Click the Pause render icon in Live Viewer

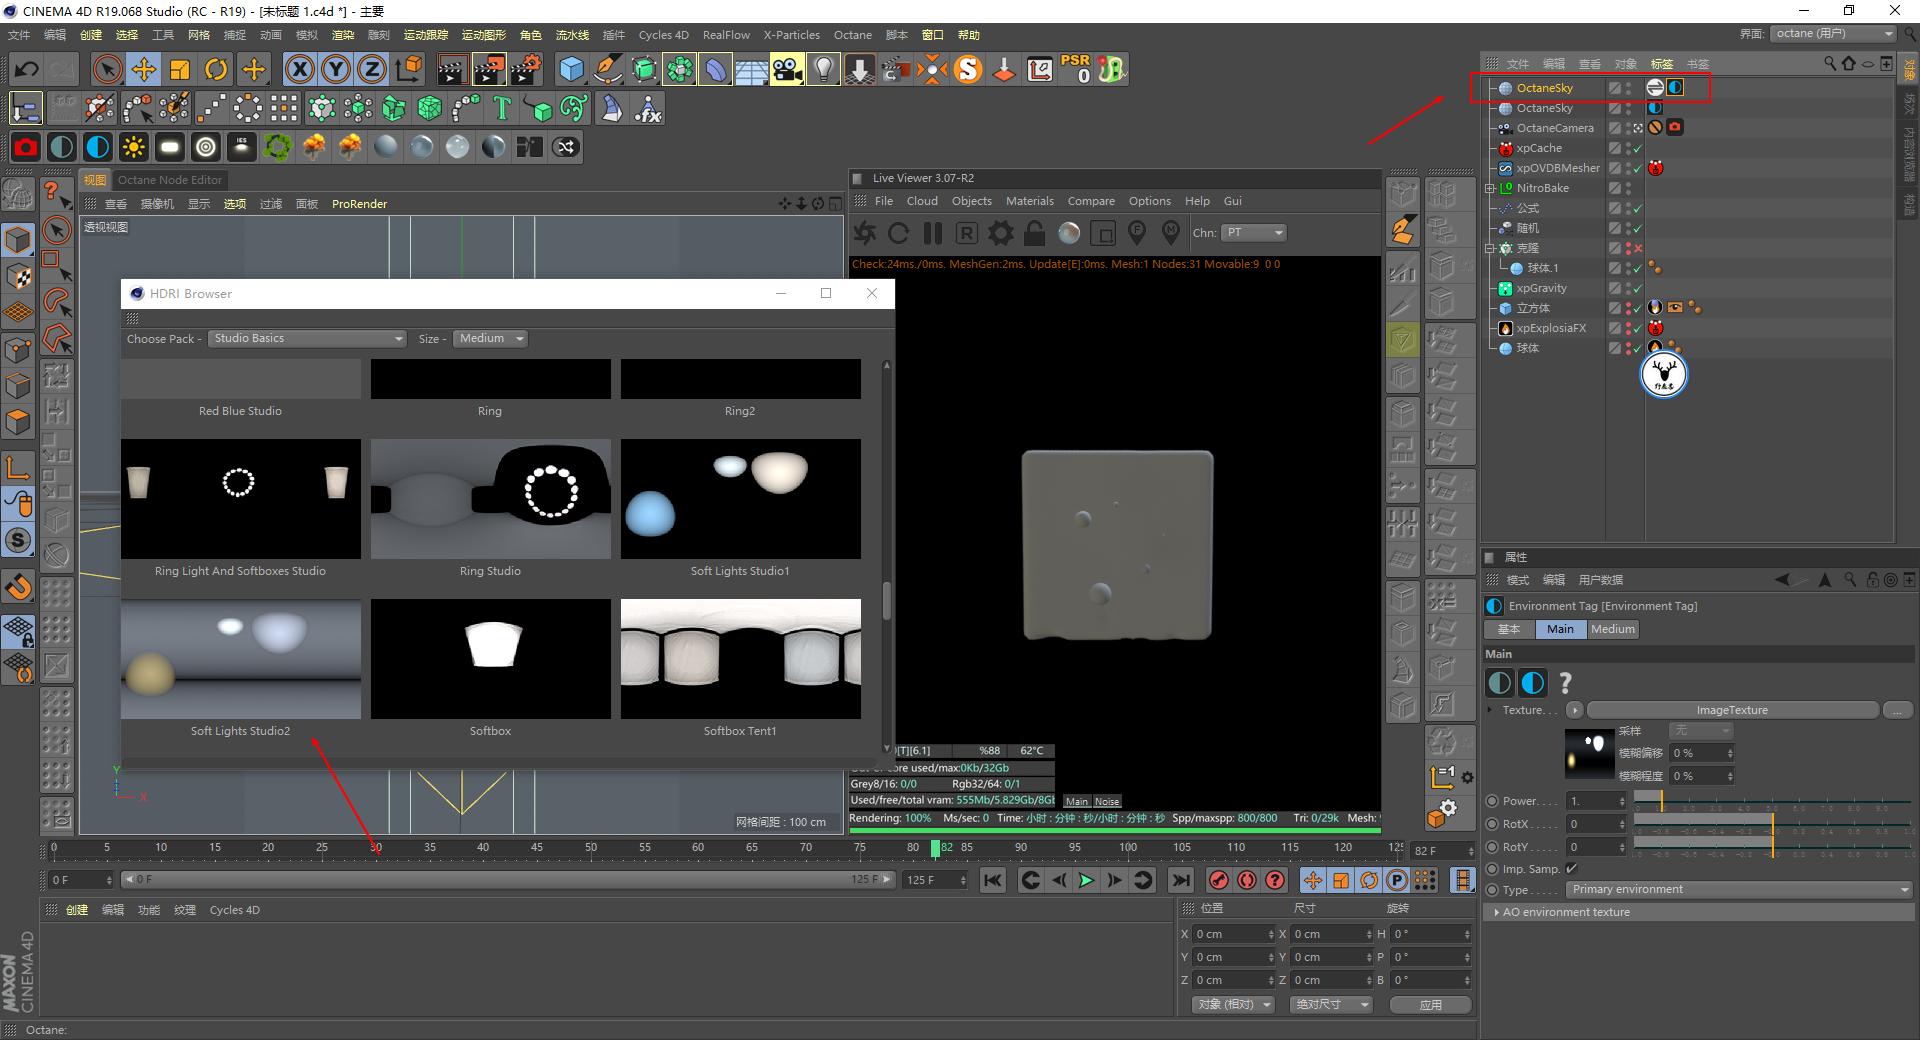[x=932, y=233]
